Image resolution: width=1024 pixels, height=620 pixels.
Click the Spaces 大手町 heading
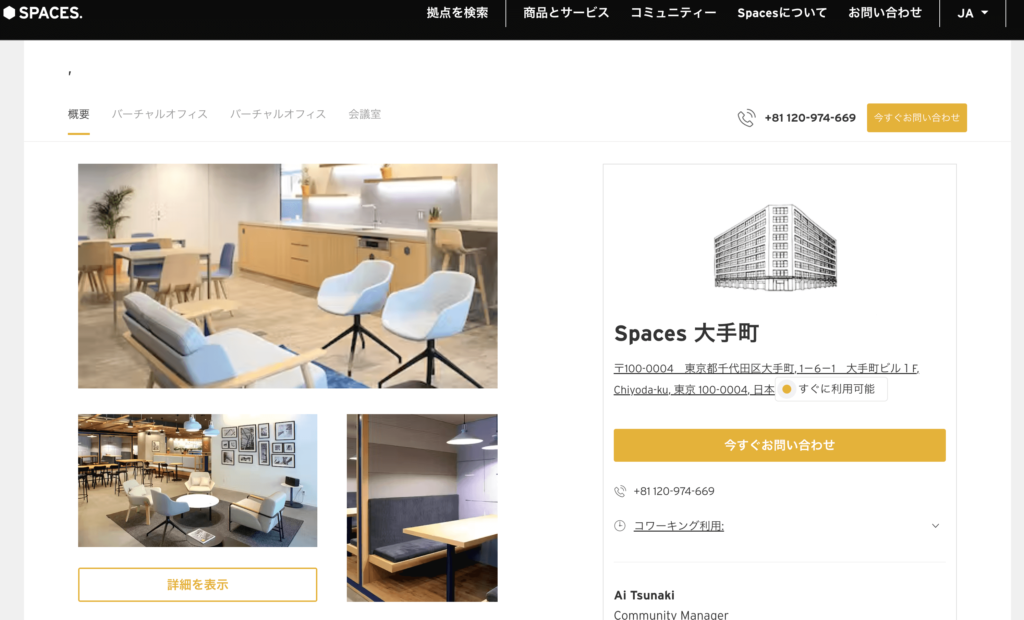point(686,333)
